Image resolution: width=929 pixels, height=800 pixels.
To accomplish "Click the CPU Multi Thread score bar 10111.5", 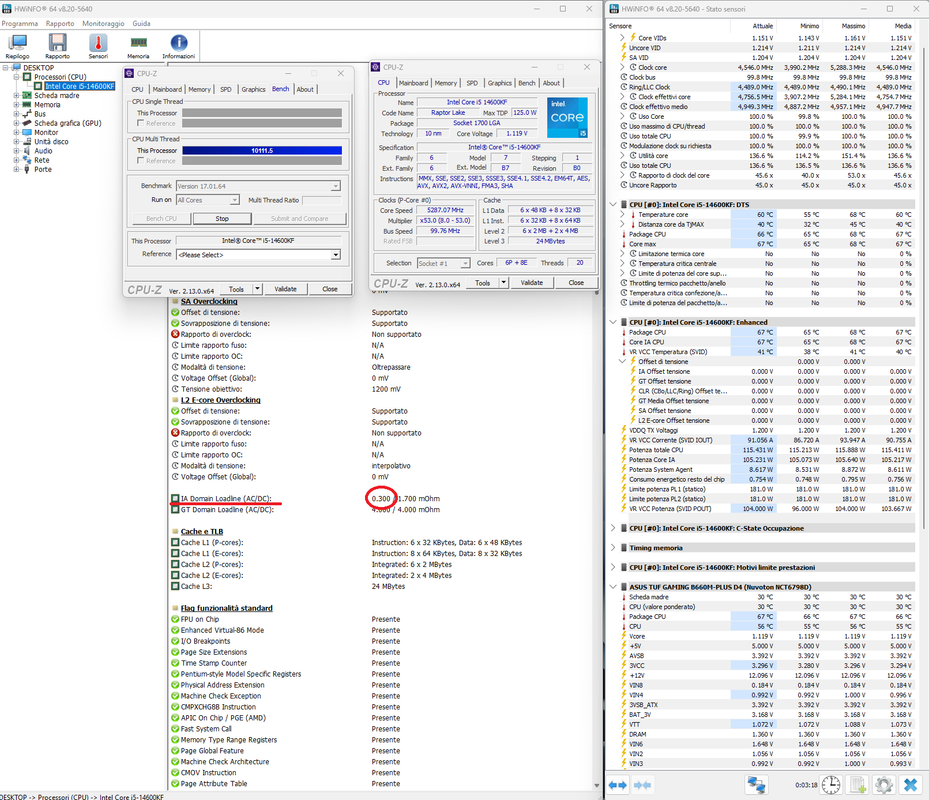I will [x=262, y=151].
